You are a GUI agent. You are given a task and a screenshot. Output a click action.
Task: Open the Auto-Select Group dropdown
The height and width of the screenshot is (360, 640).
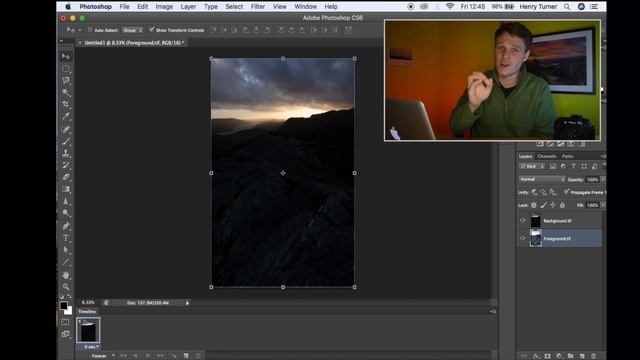(133, 30)
